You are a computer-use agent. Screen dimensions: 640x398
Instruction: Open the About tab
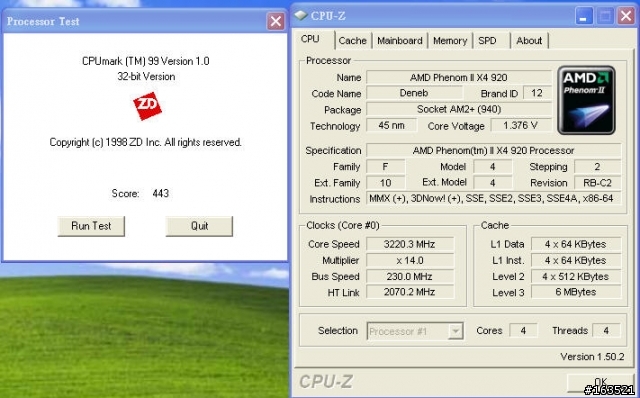529,41
